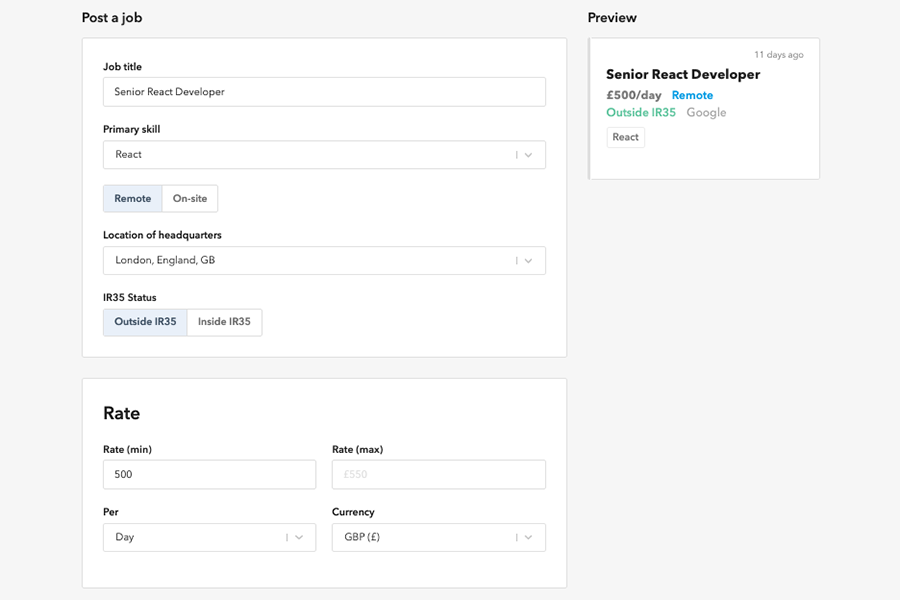This screenshot has height=600, width=900.
Task: Click the Remote label in preview
Action: coord(692,96)
